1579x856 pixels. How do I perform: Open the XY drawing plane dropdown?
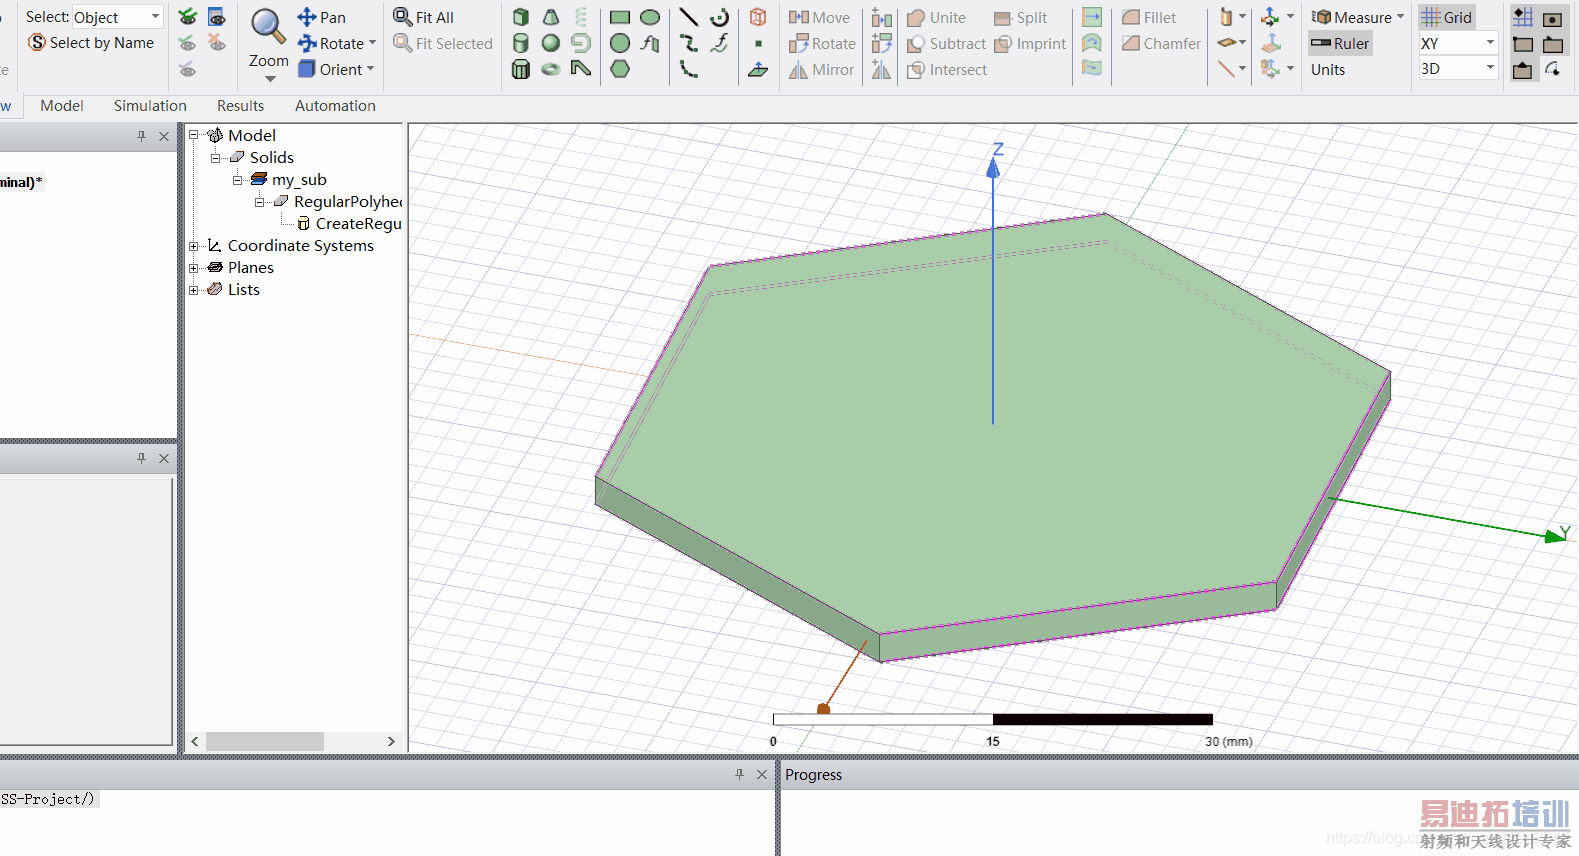point(1457,43)
